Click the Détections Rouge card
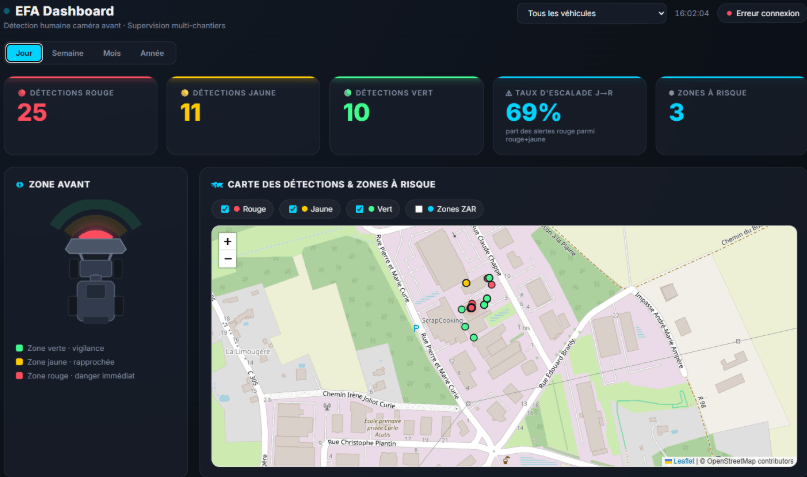 pos(81,116)
